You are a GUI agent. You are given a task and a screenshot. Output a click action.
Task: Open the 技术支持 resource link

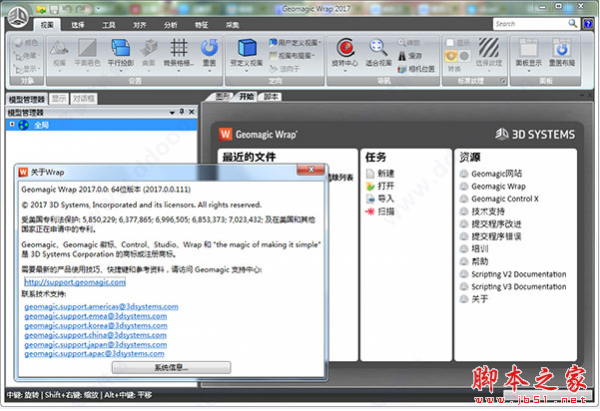[488, 211]
